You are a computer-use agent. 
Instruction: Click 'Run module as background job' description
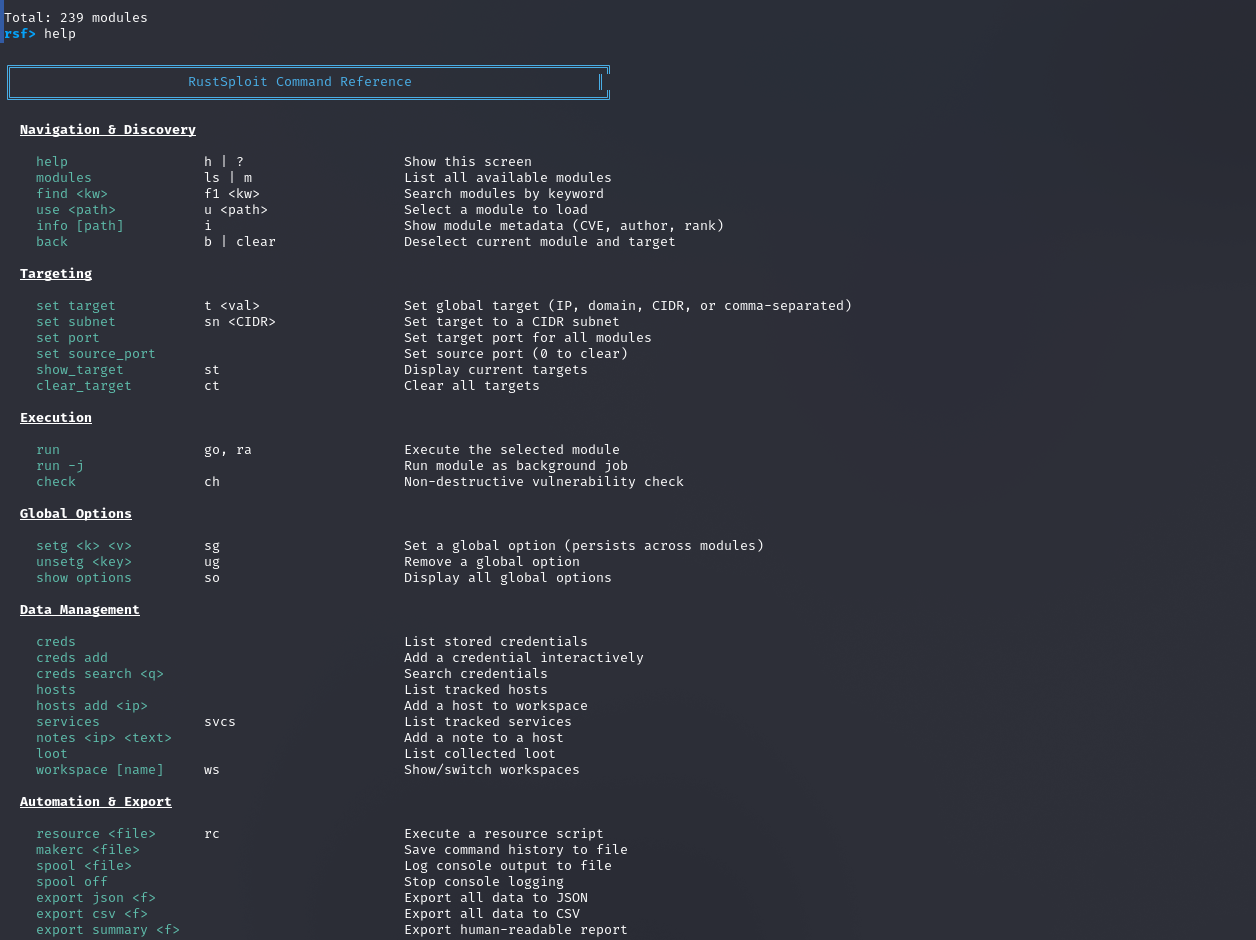click(516, 466)
